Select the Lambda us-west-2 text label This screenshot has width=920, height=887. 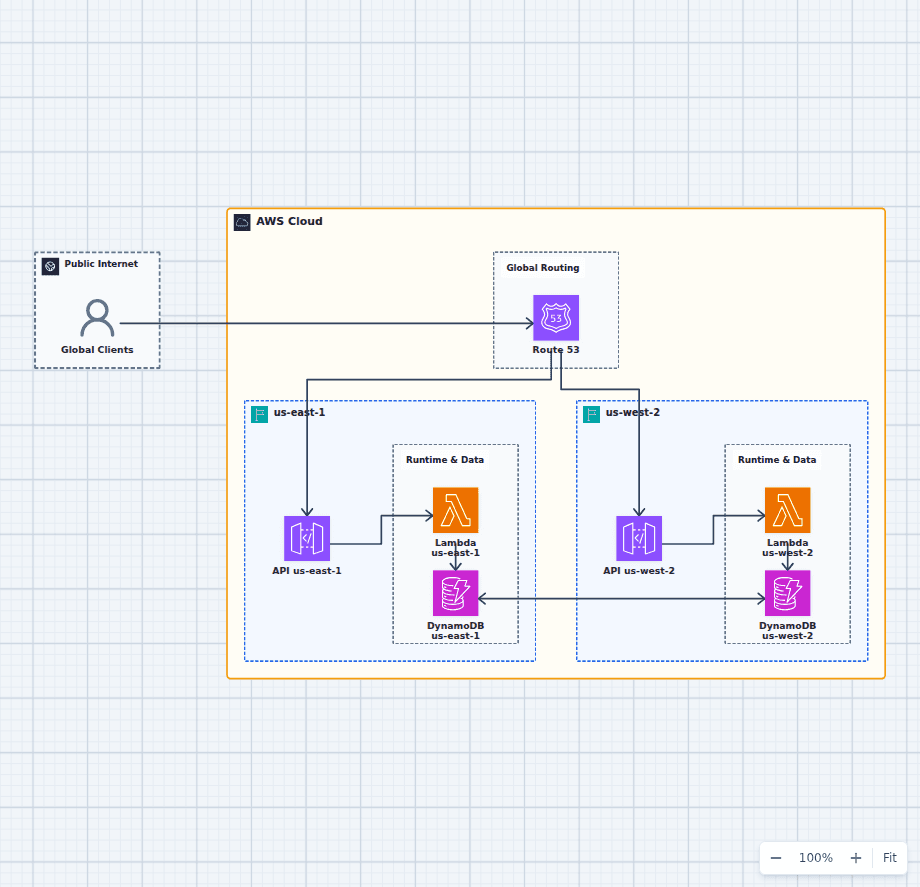click(787, 548)
